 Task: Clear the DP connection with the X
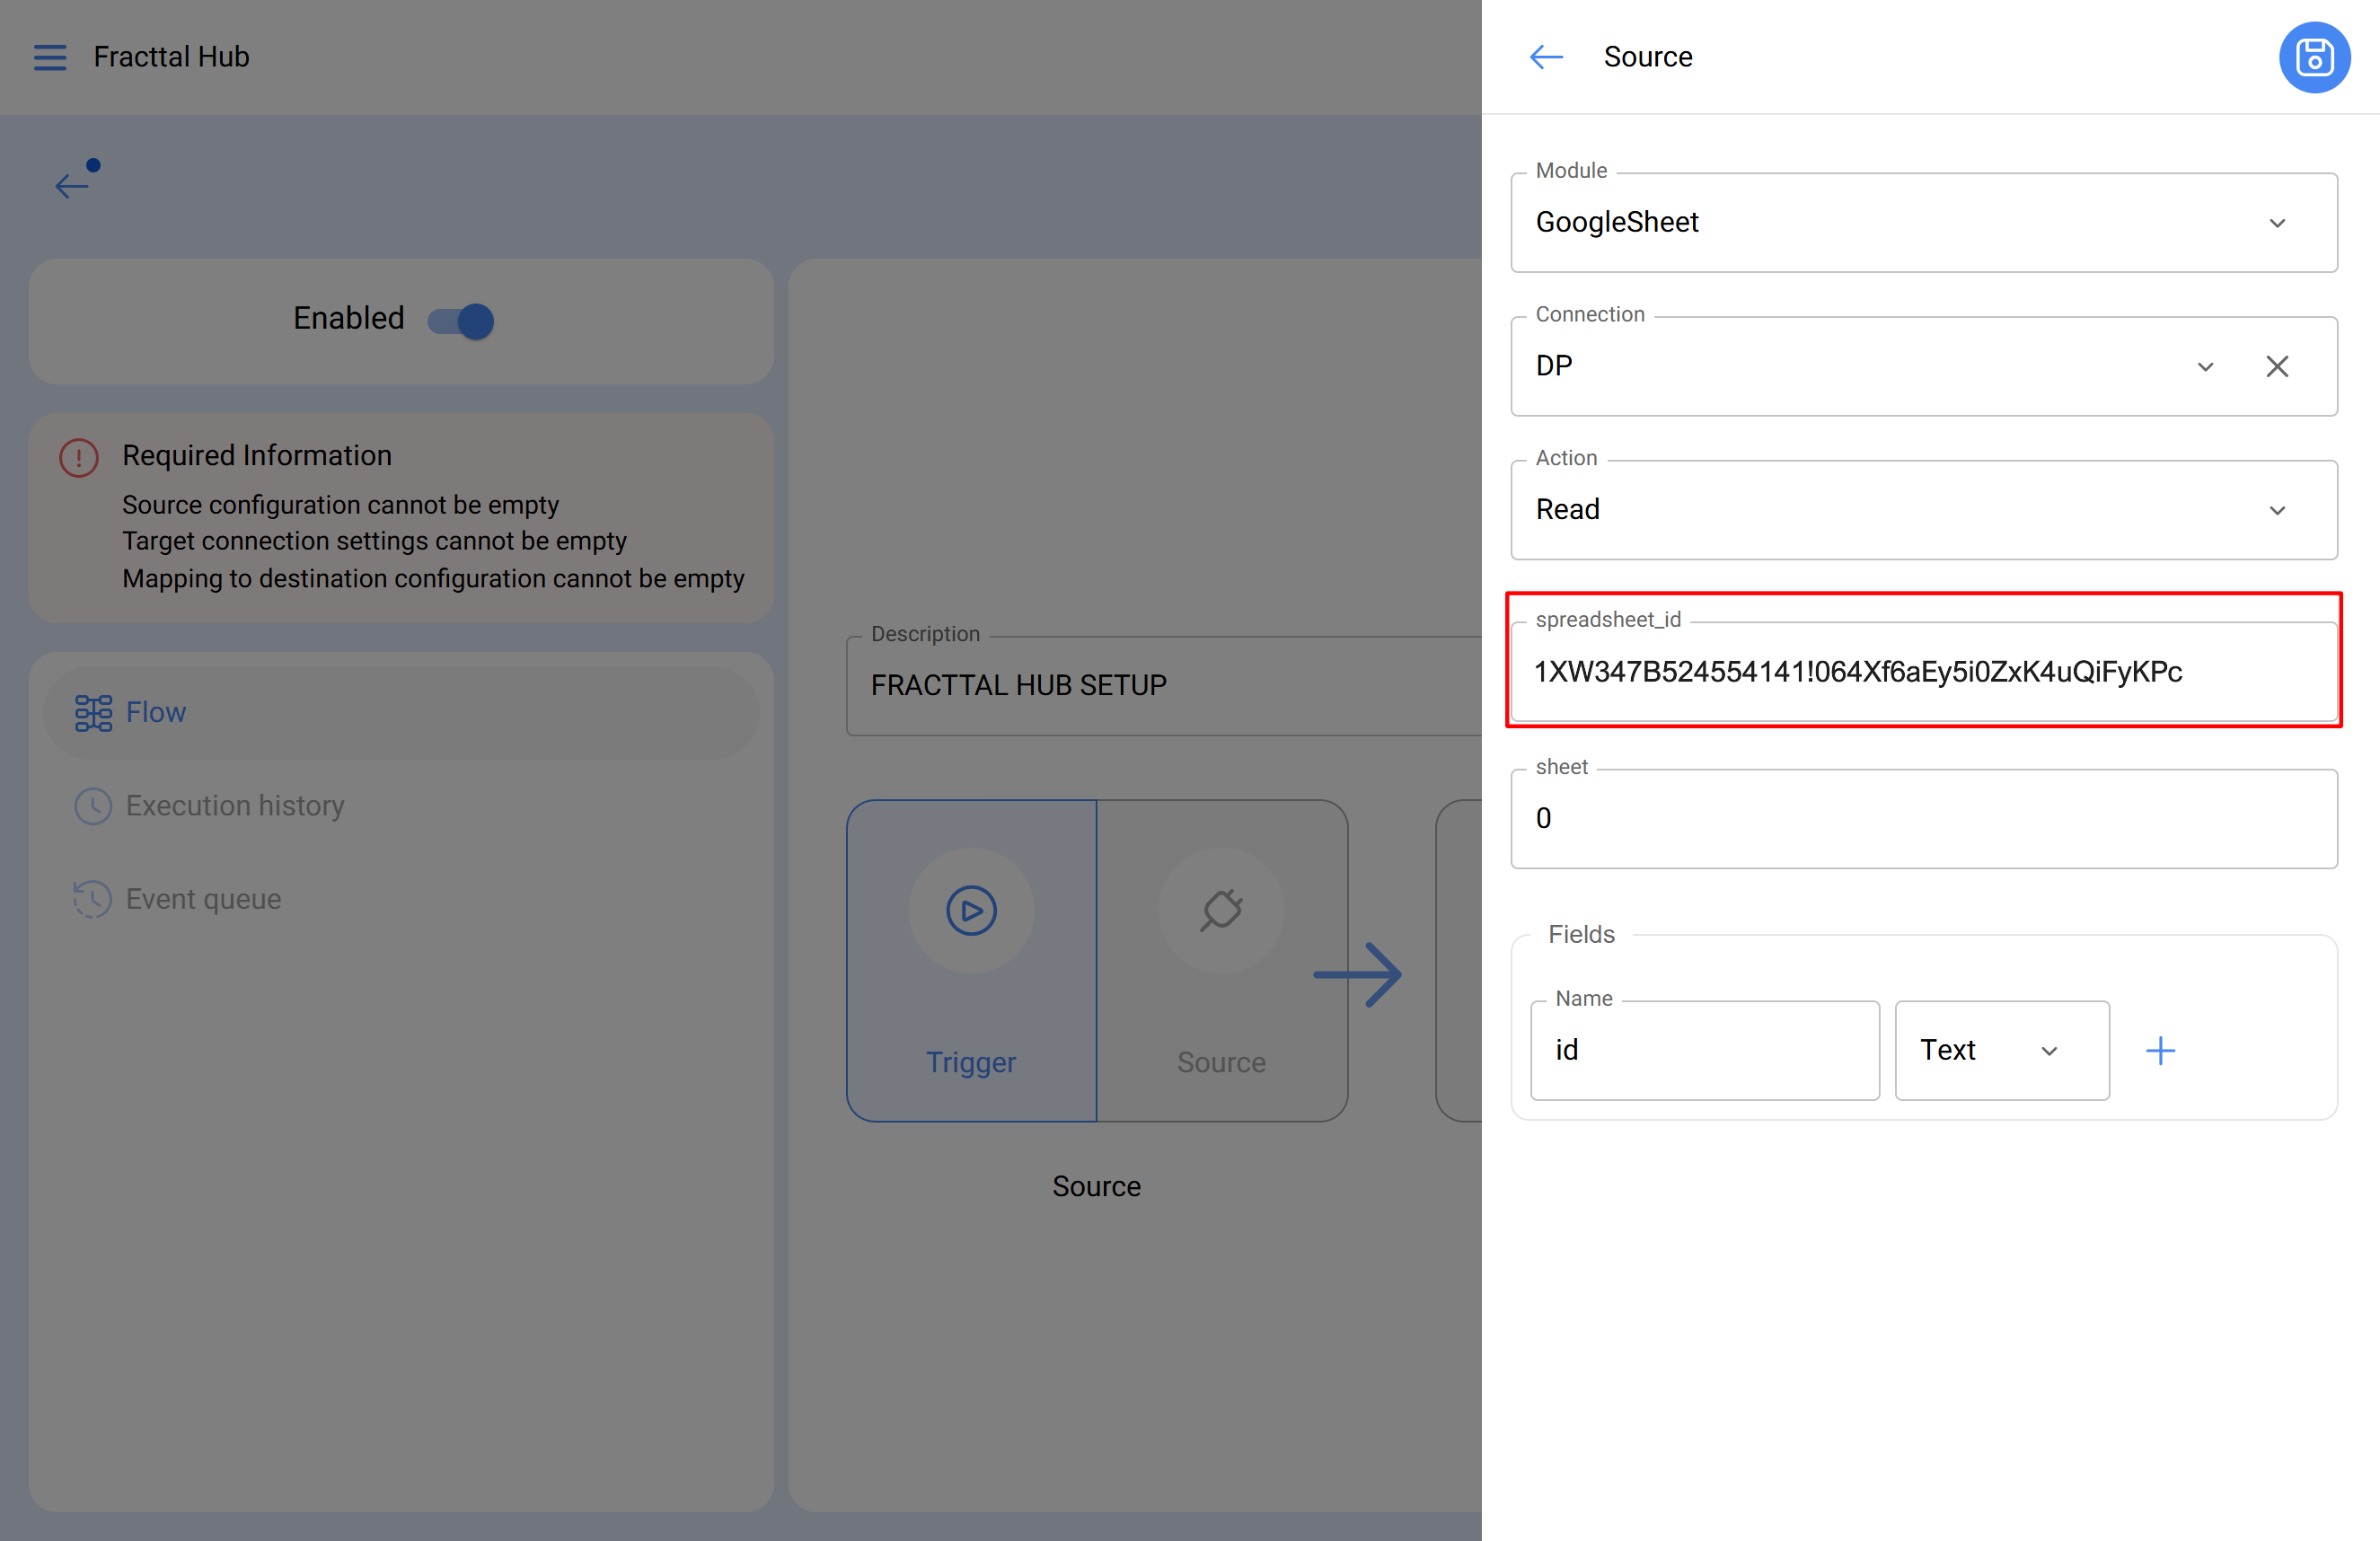pyautogui.click(x=2278, y=366)
